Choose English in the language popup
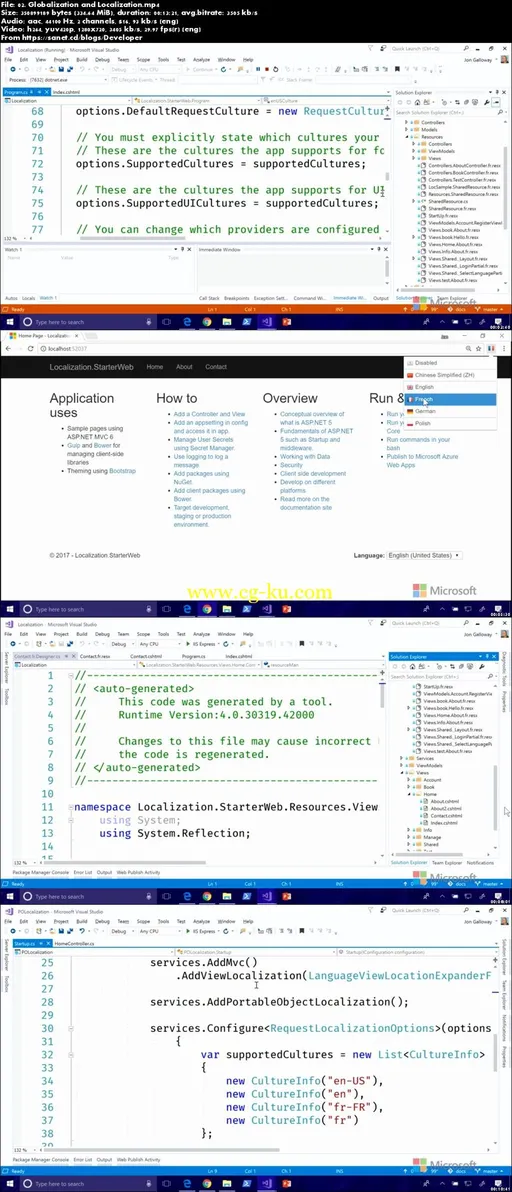The width and height of the screenshot is (512, 1192). (450, 387)
